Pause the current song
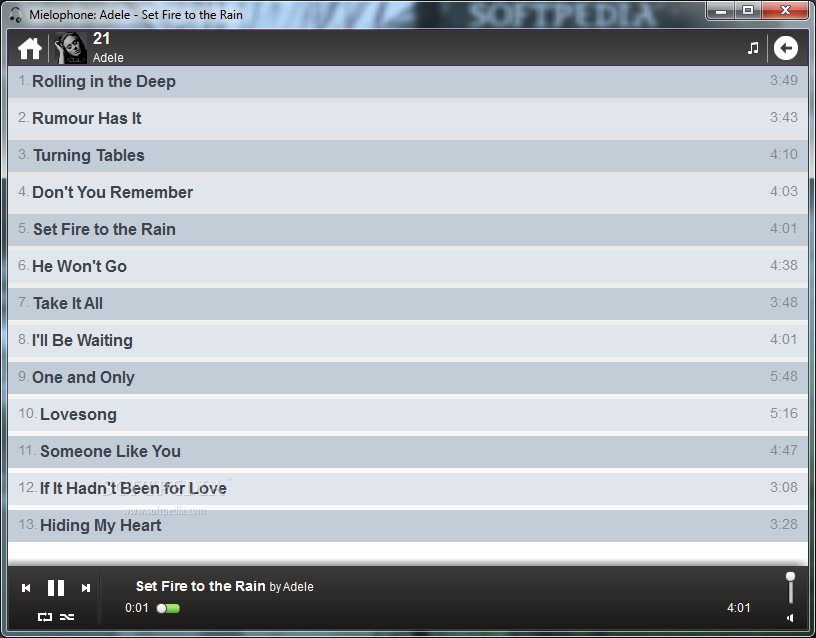This screenshot has width=816, height=638. (56, 588)
